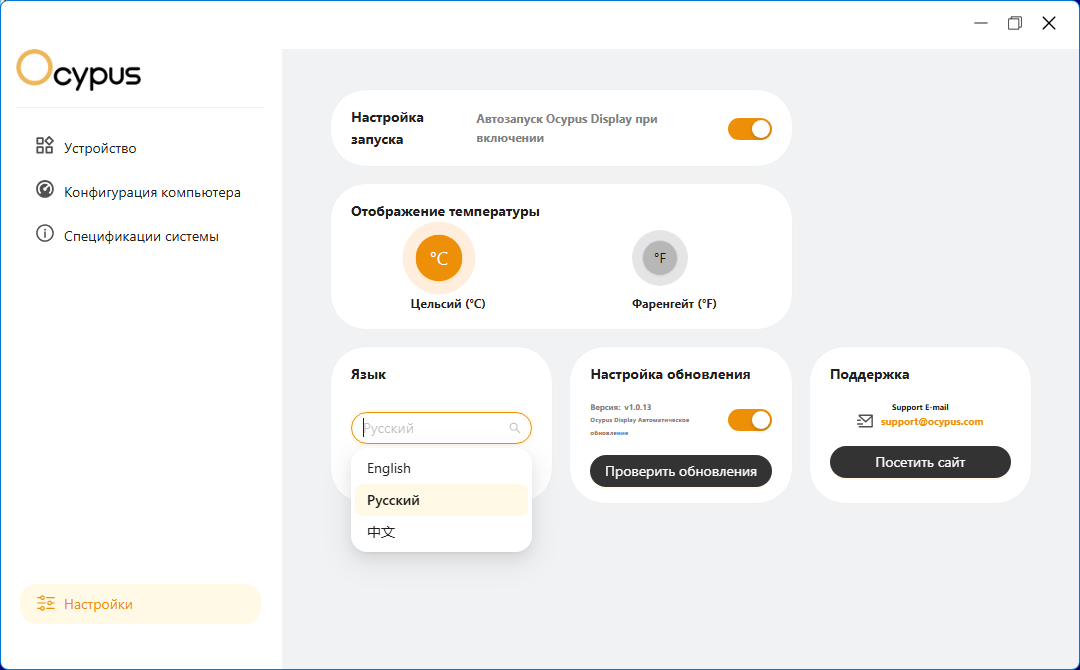Click the magnifier icon in language field

pos(515,428)
